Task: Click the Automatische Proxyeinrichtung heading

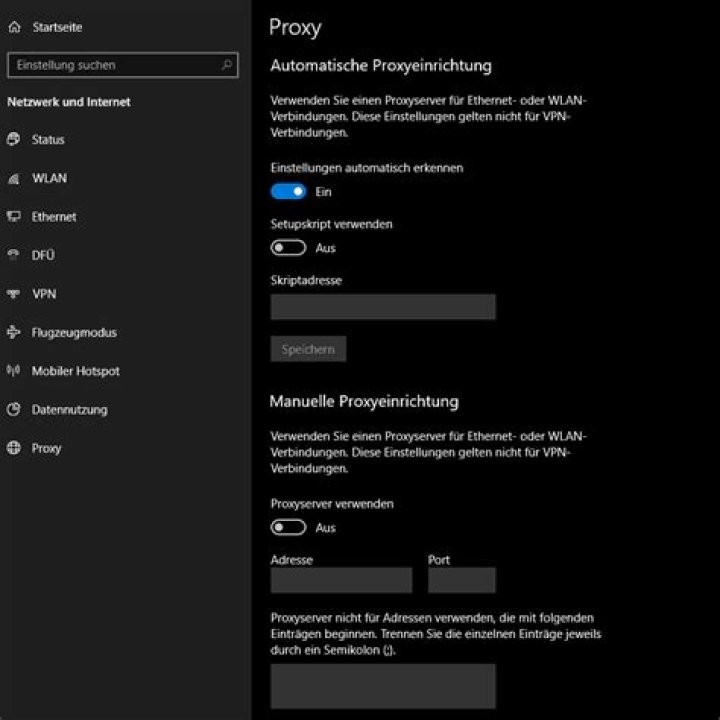Action: point(381,66)
